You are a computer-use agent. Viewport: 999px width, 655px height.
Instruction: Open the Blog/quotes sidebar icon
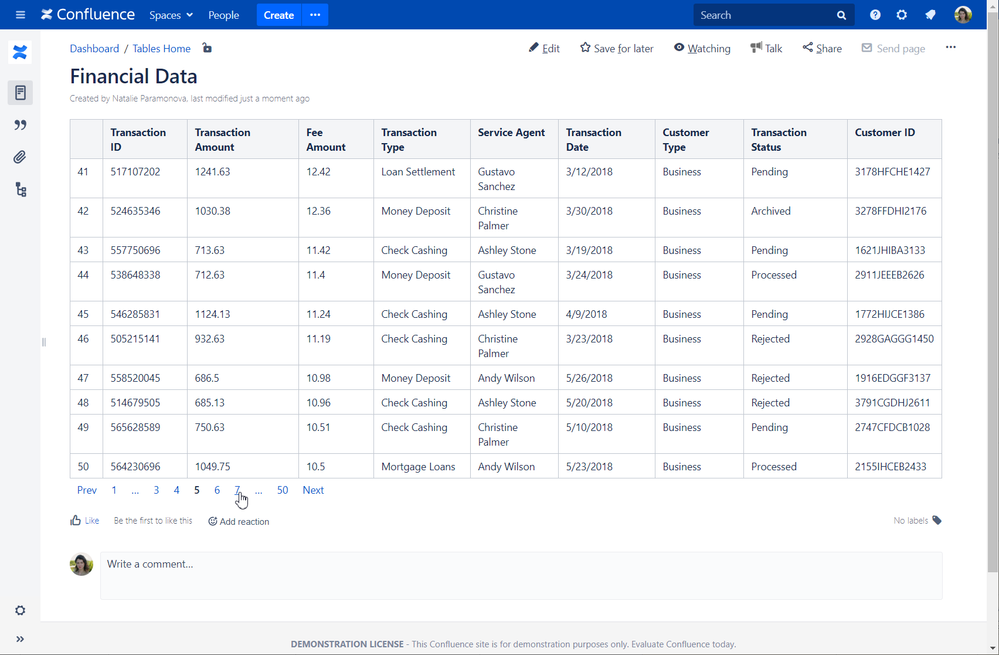pyautogui.click(x=20, y=124)
